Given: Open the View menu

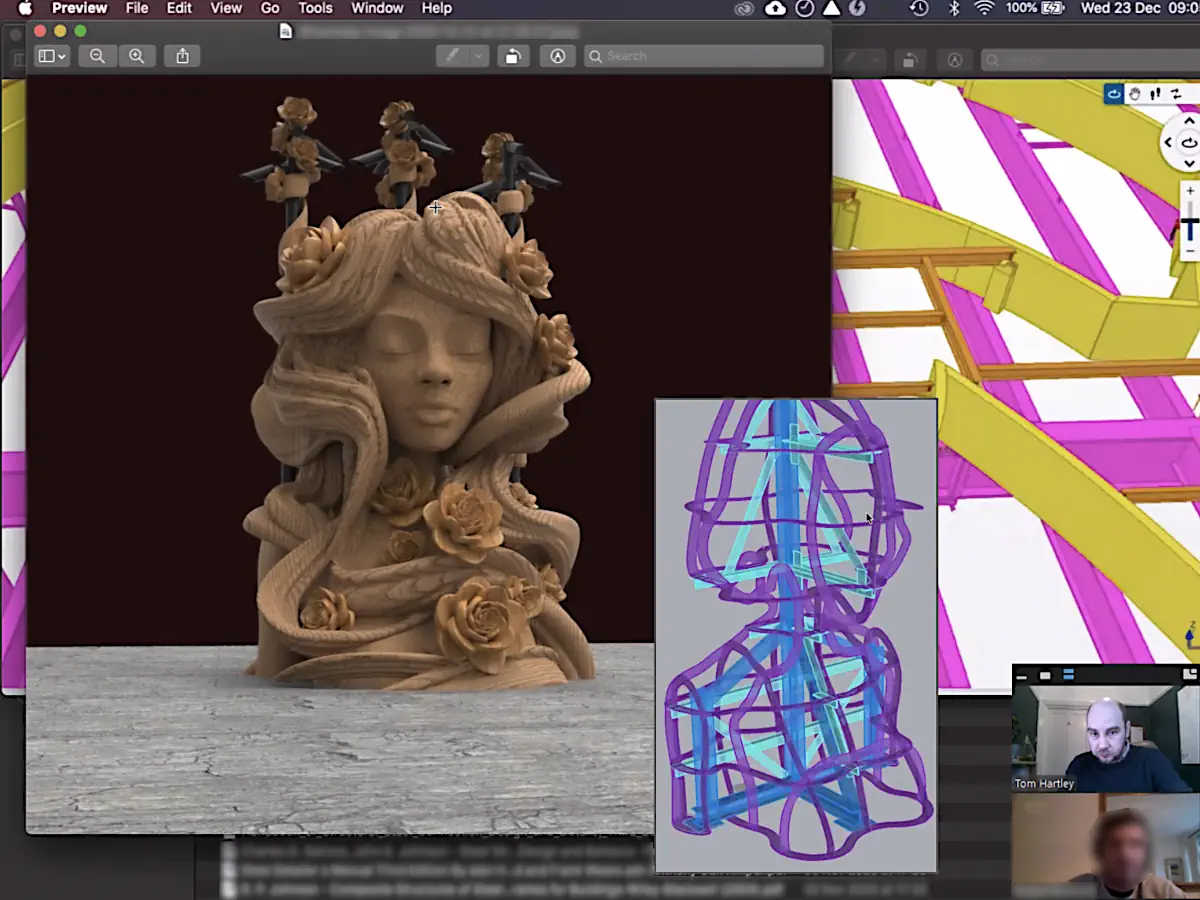Looking at the screenshot, I should 225,8.
